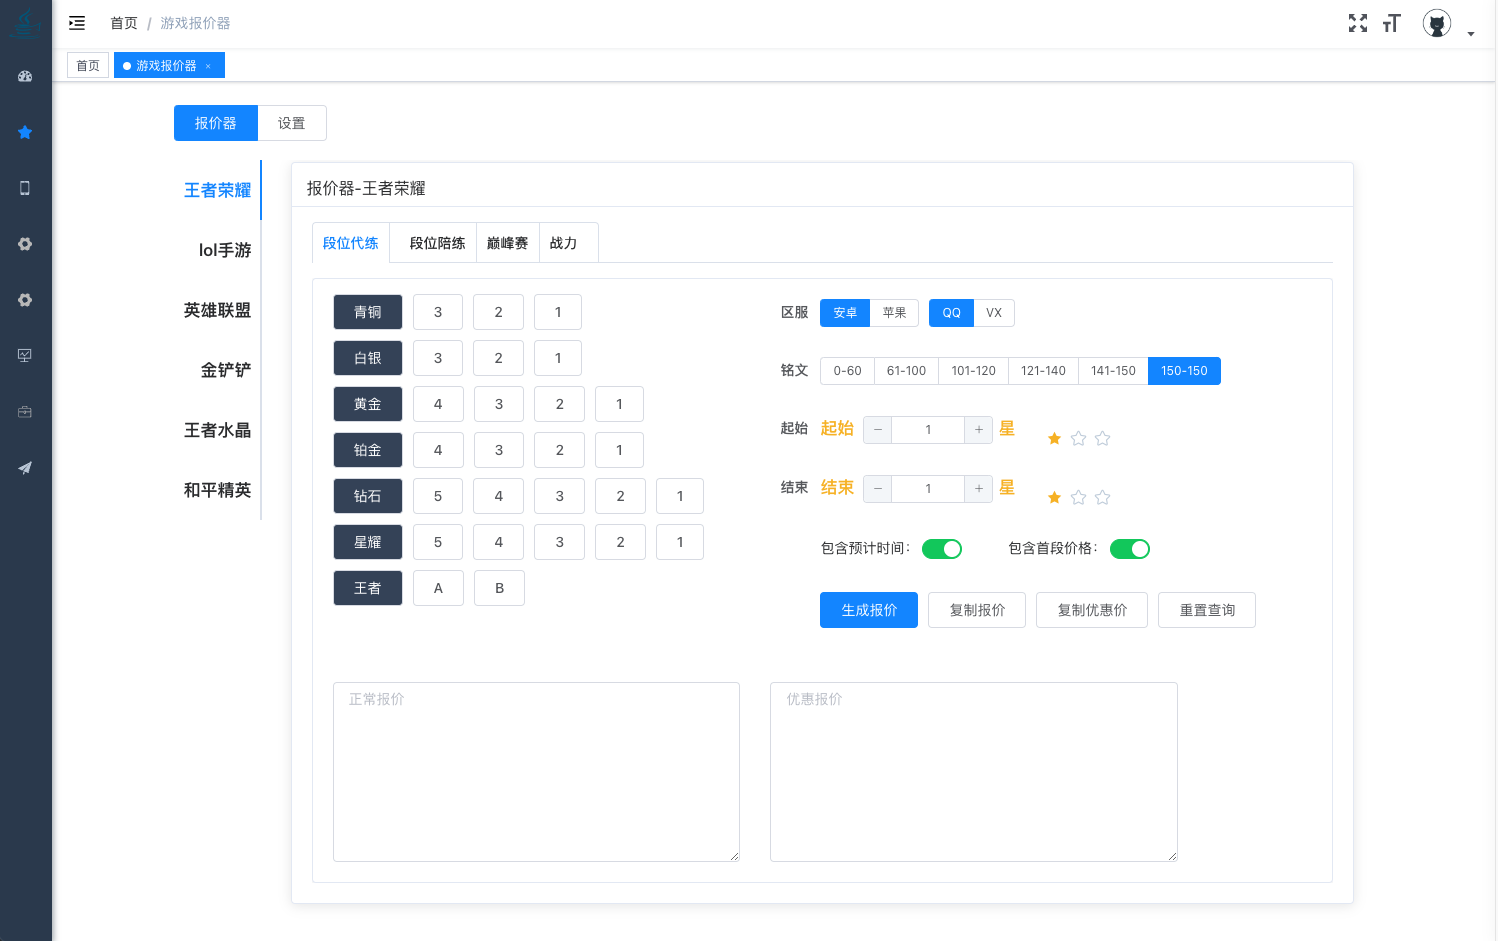The height and width of the screenshot is (941, 1498).
Task: Click 复制优惠价 button
Action: click(x=1092, y=610)
